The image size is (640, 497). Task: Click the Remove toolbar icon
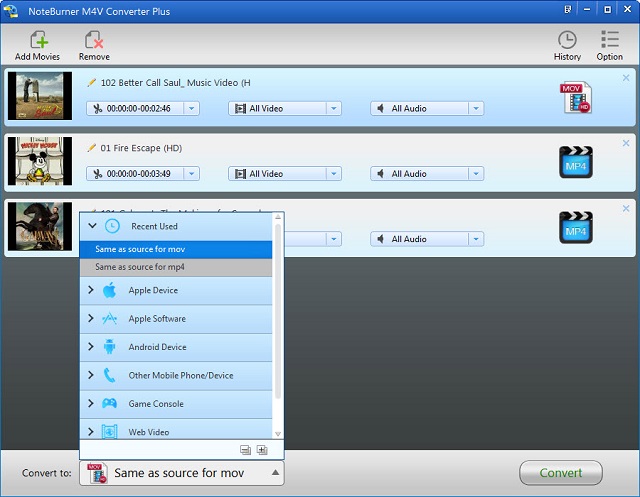[94, 40]
